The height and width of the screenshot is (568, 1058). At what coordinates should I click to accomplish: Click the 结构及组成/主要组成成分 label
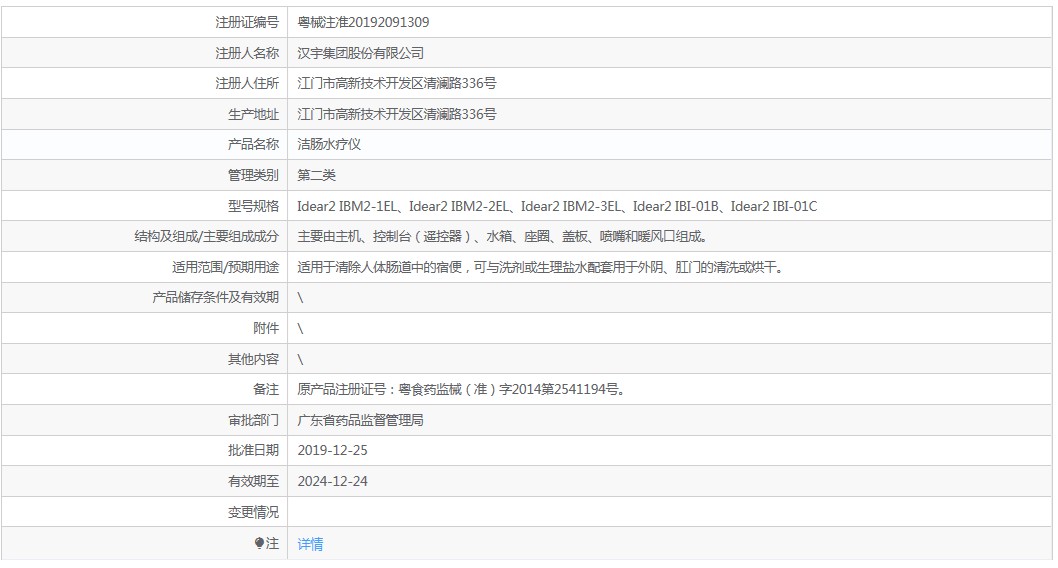pos(206,237)
